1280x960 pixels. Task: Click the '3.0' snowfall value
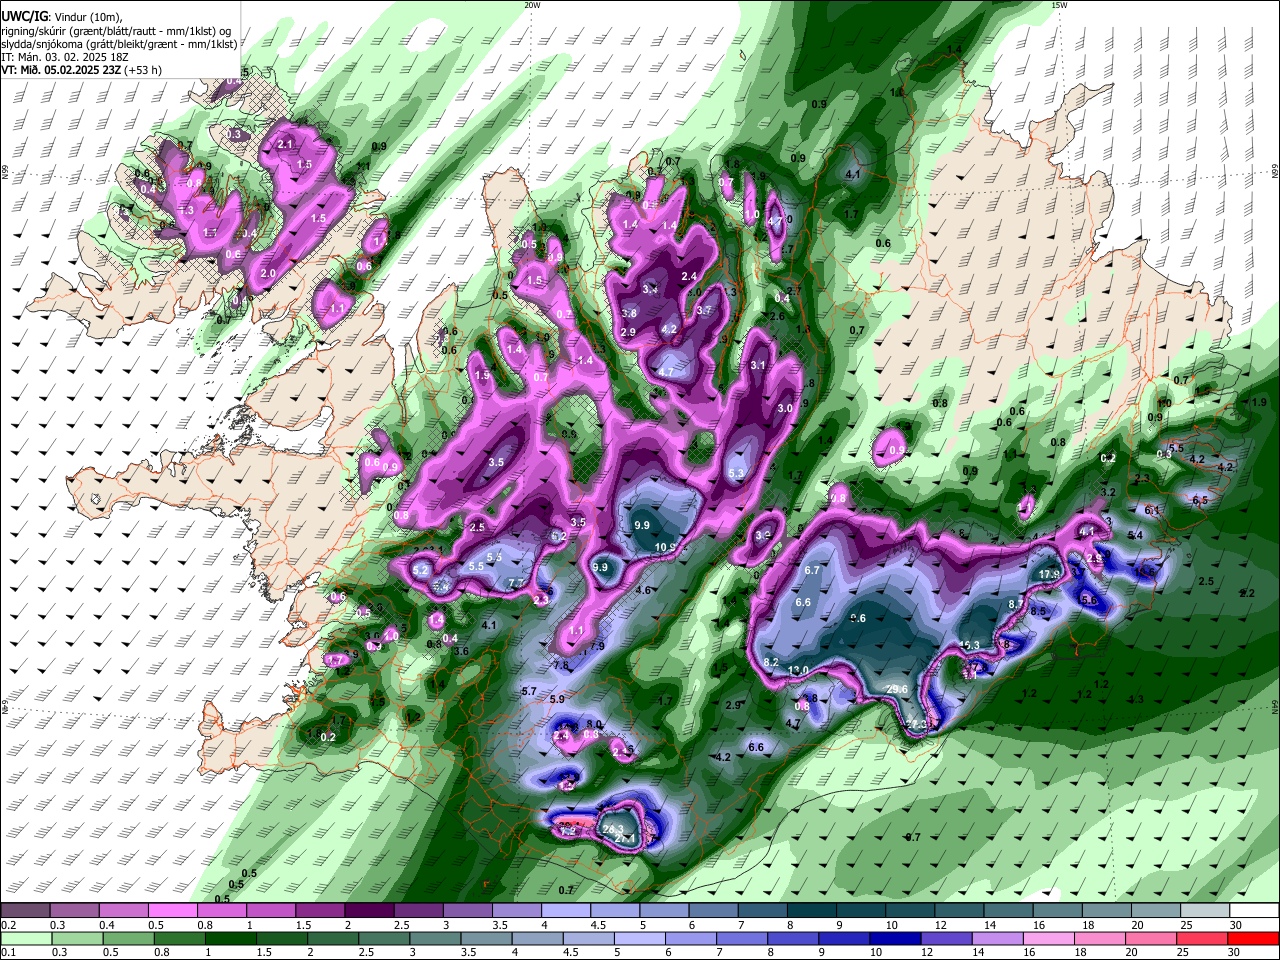point(785,408)
